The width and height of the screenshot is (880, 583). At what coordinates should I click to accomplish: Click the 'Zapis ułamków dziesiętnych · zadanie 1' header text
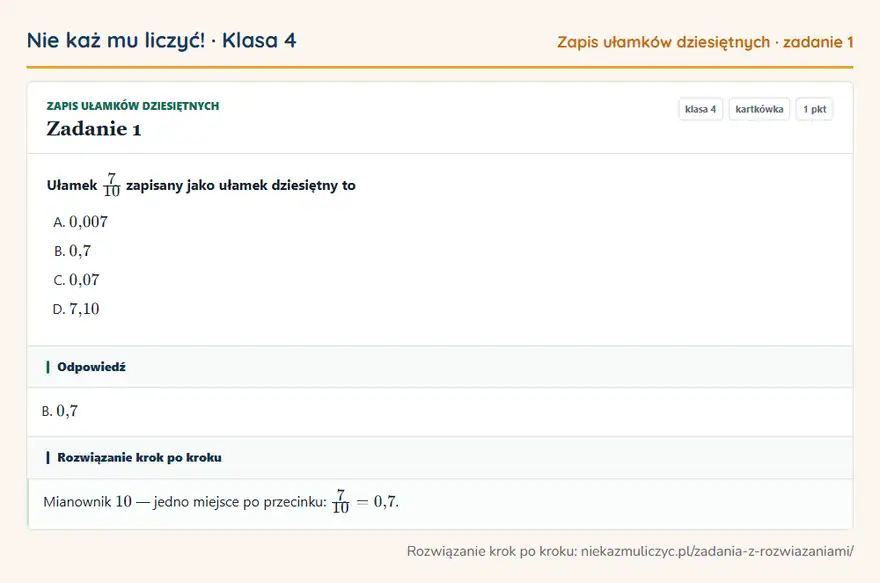(705, 42)
